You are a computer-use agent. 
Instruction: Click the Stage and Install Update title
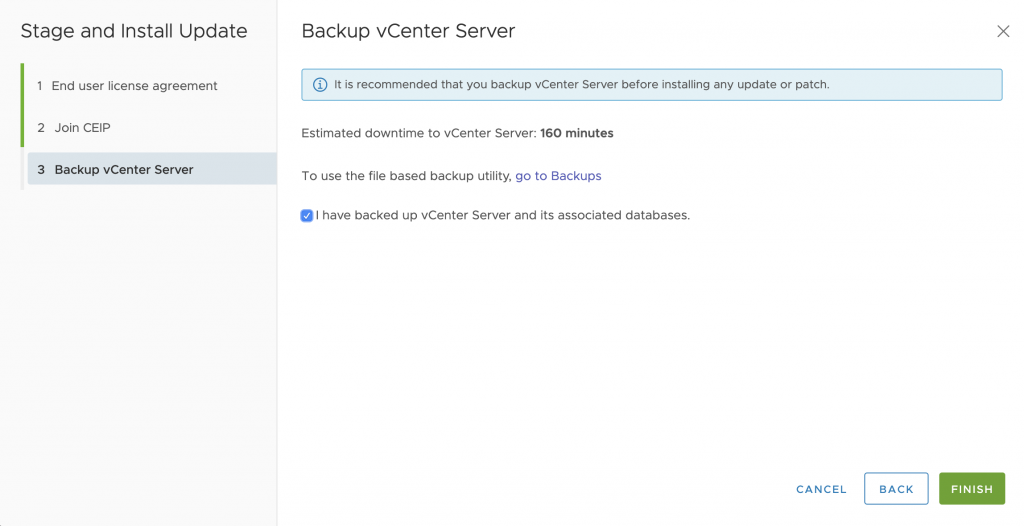[134, 31]
